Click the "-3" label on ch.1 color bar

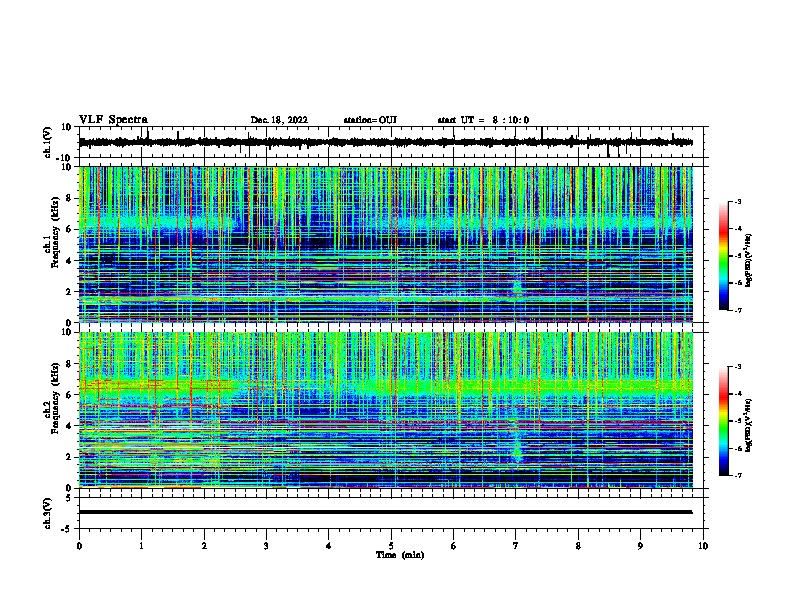point(738,201)
